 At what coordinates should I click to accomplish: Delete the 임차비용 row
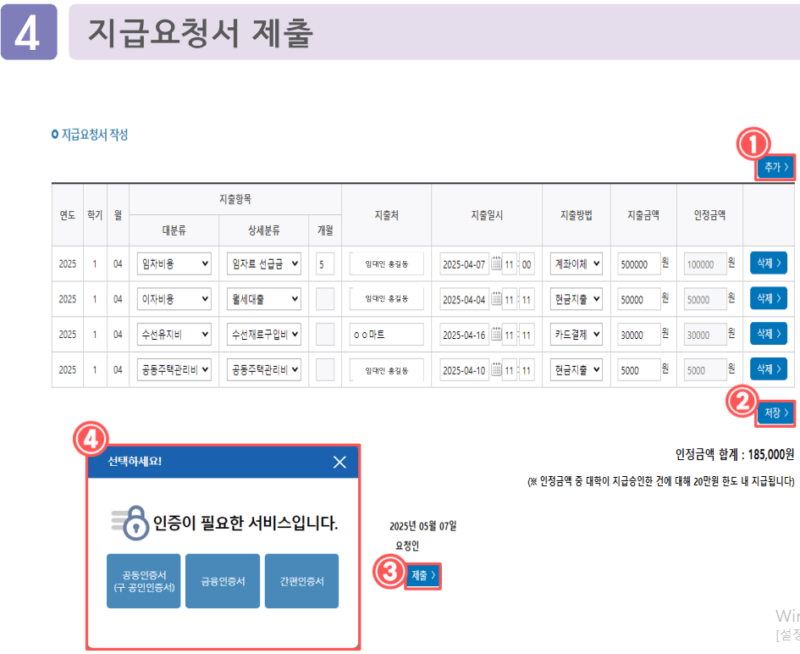click(x=768, y=263)
